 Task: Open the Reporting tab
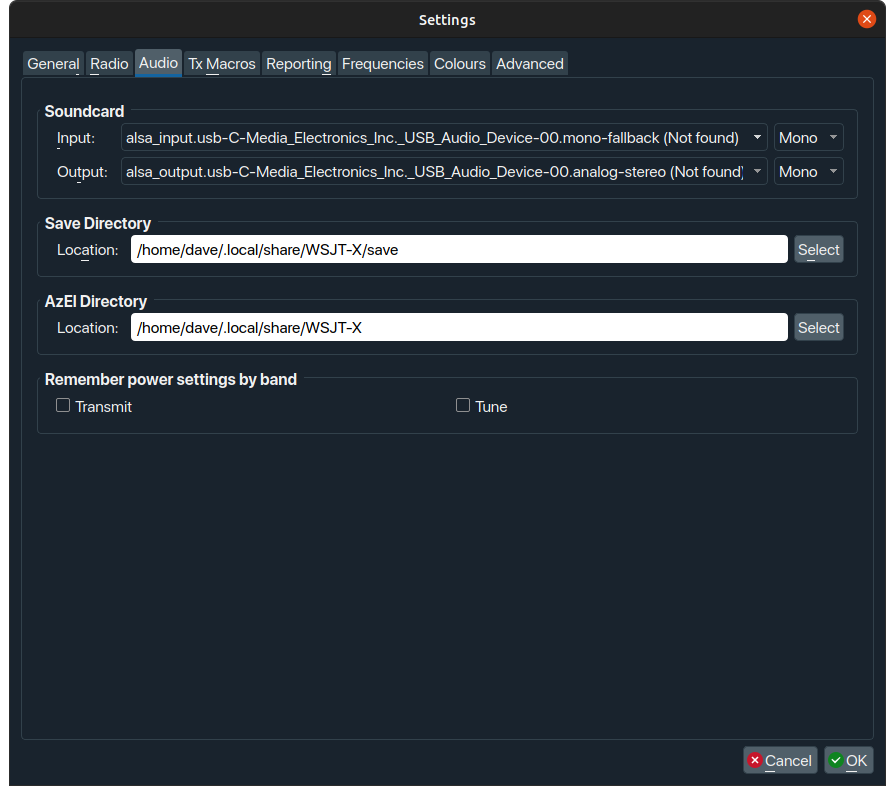click(x=298, y=63)
